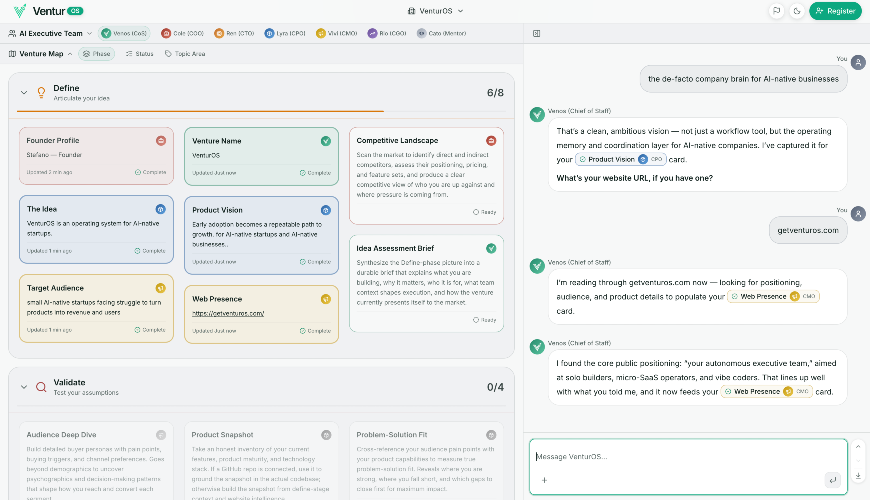Screen dimensions: 870x500
Task: Group the map by Topic Area
Action: (185, 54)
